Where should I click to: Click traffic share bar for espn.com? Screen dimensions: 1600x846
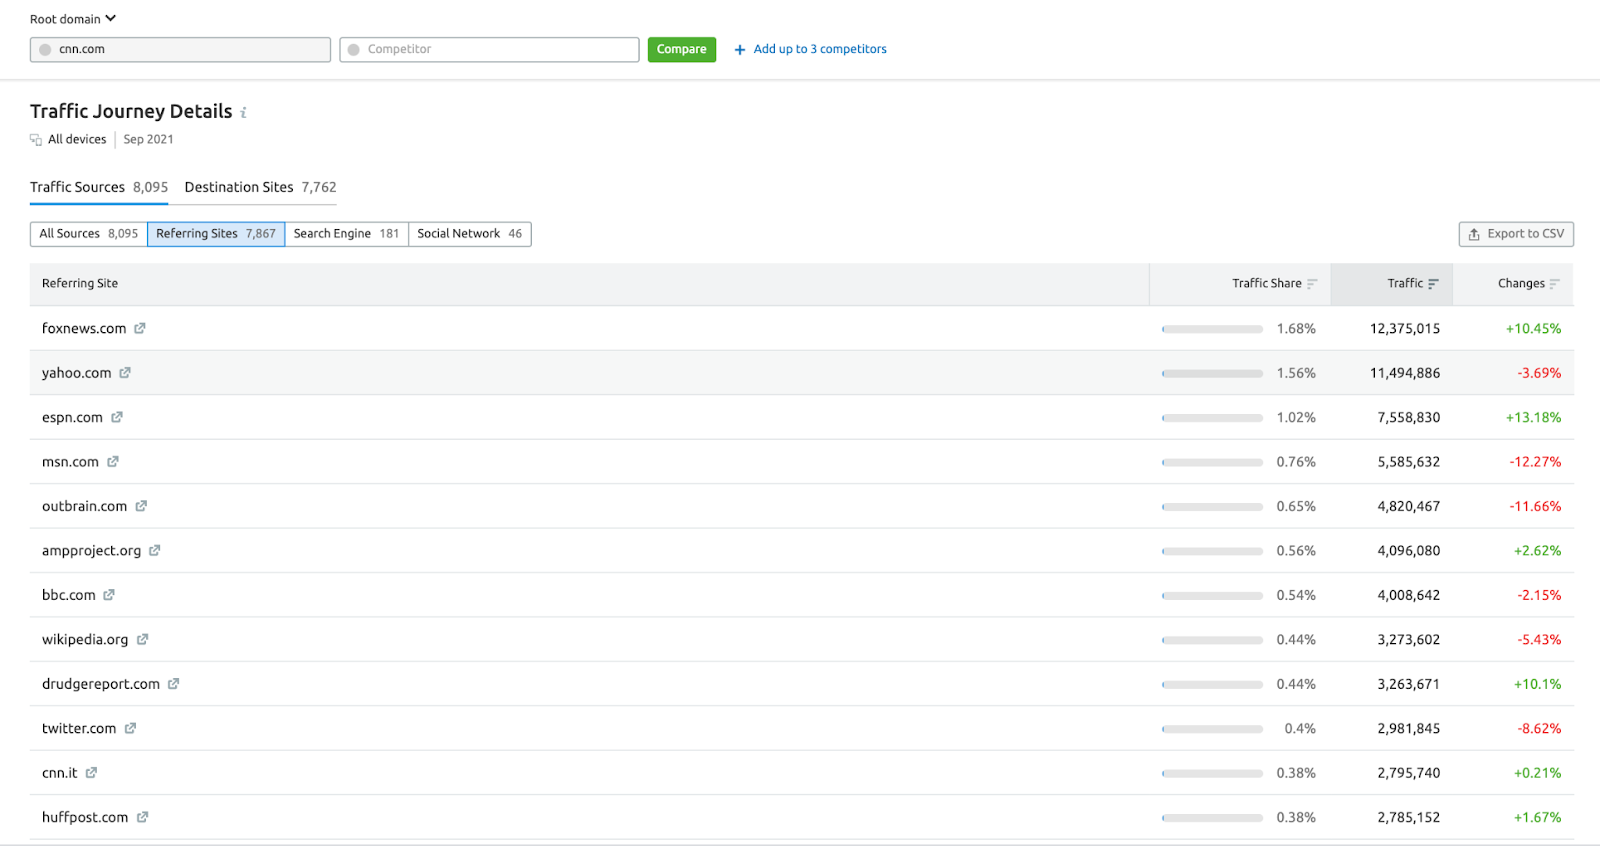(1212, 418)
